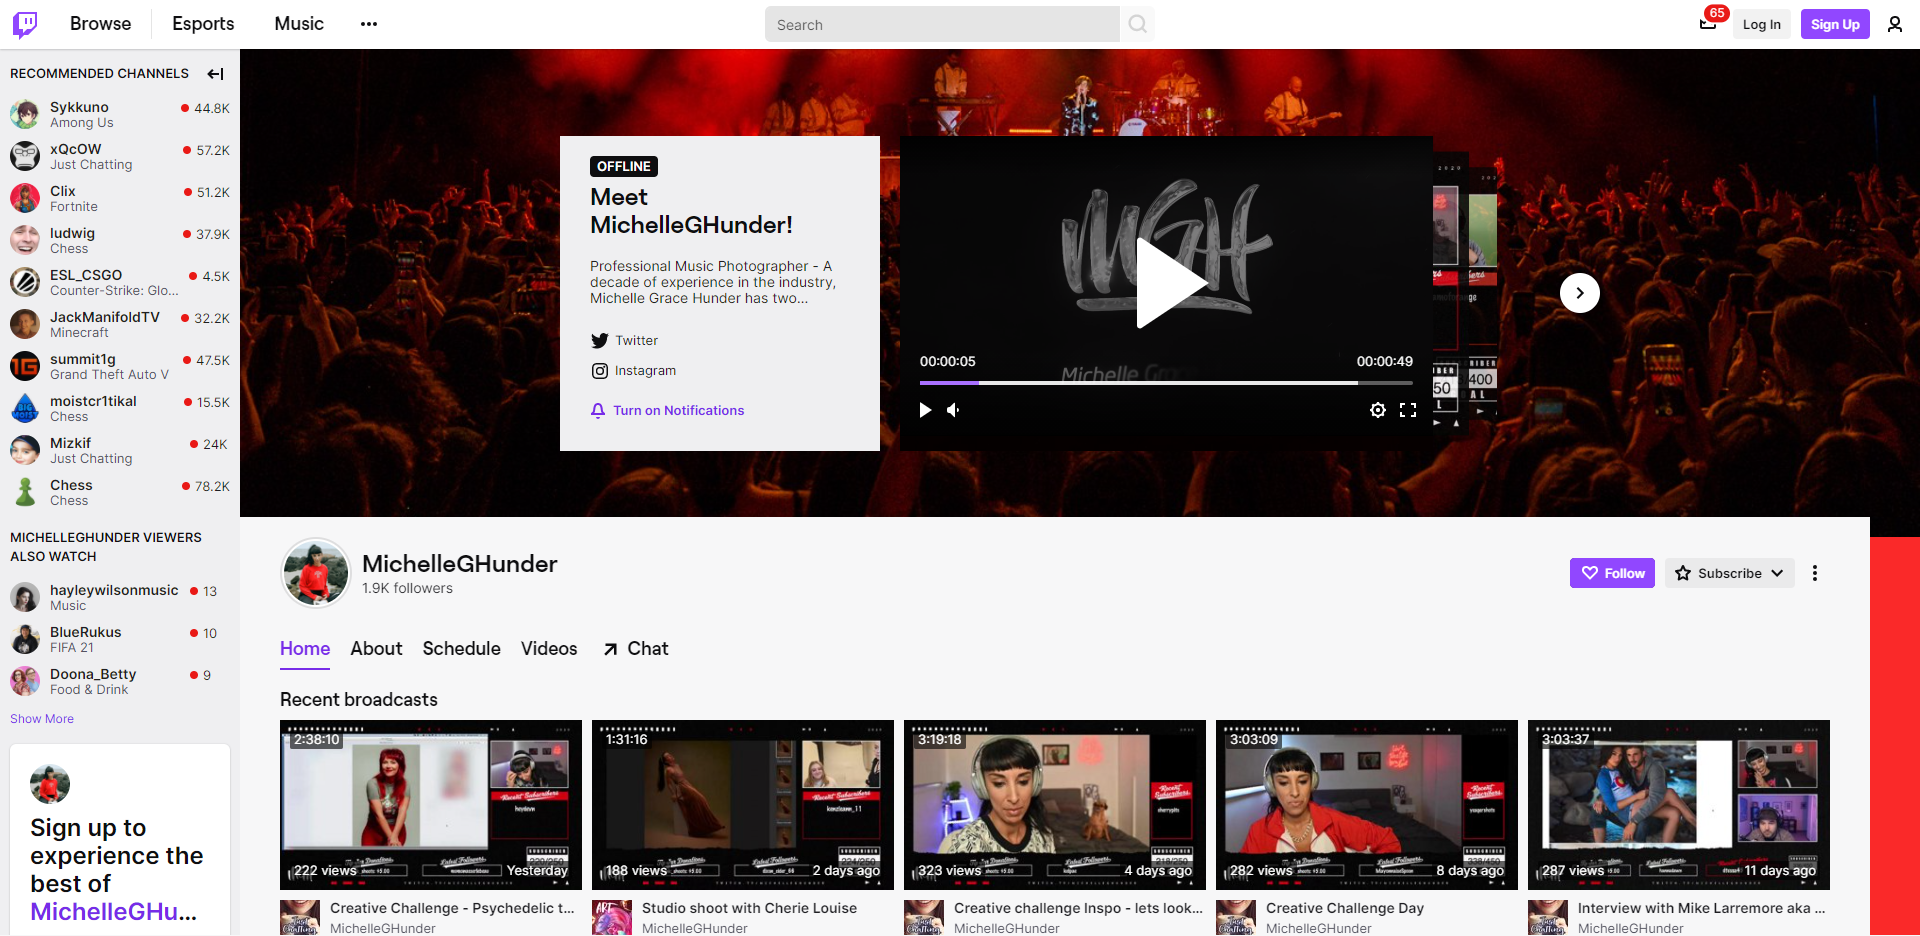1920x936 pixels.
Task: Select the Sykkuno 'Among Us' game label
Action: (82, 122)
